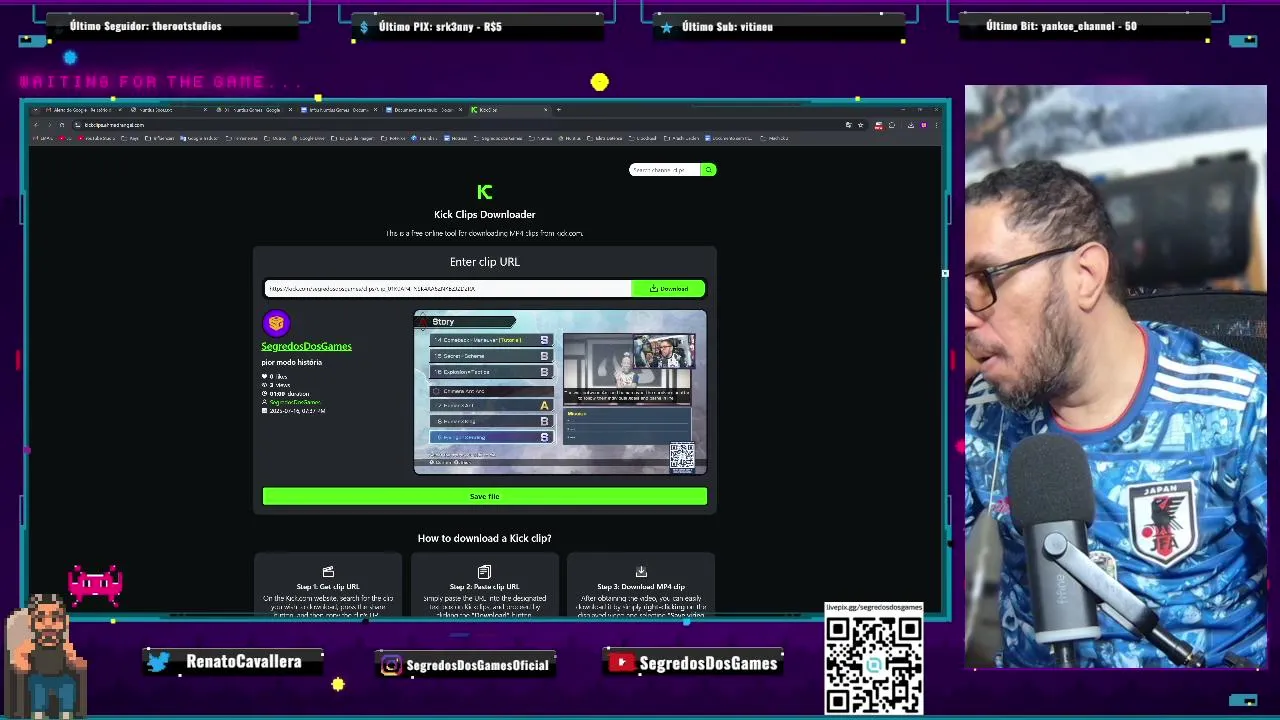This screenshot has width=1280, height=720.
Task: Open the small SegredosDosGames link in clip details
Action: 294,402
